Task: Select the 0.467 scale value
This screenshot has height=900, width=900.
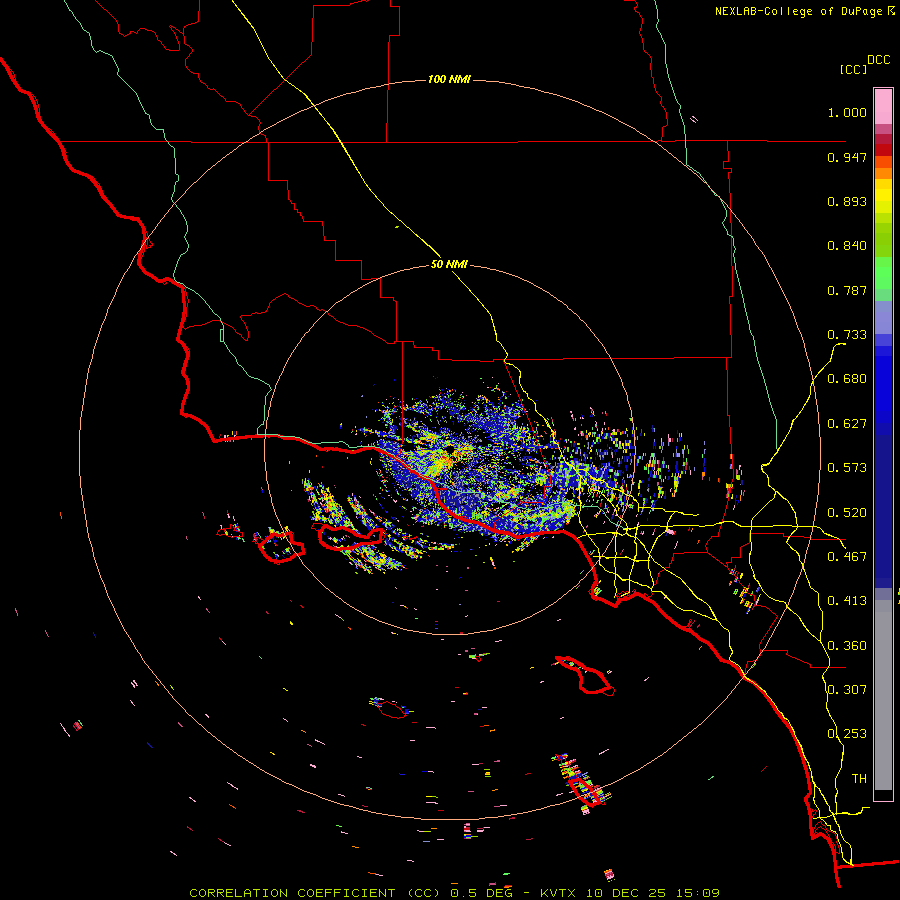Action: [847, 557]
